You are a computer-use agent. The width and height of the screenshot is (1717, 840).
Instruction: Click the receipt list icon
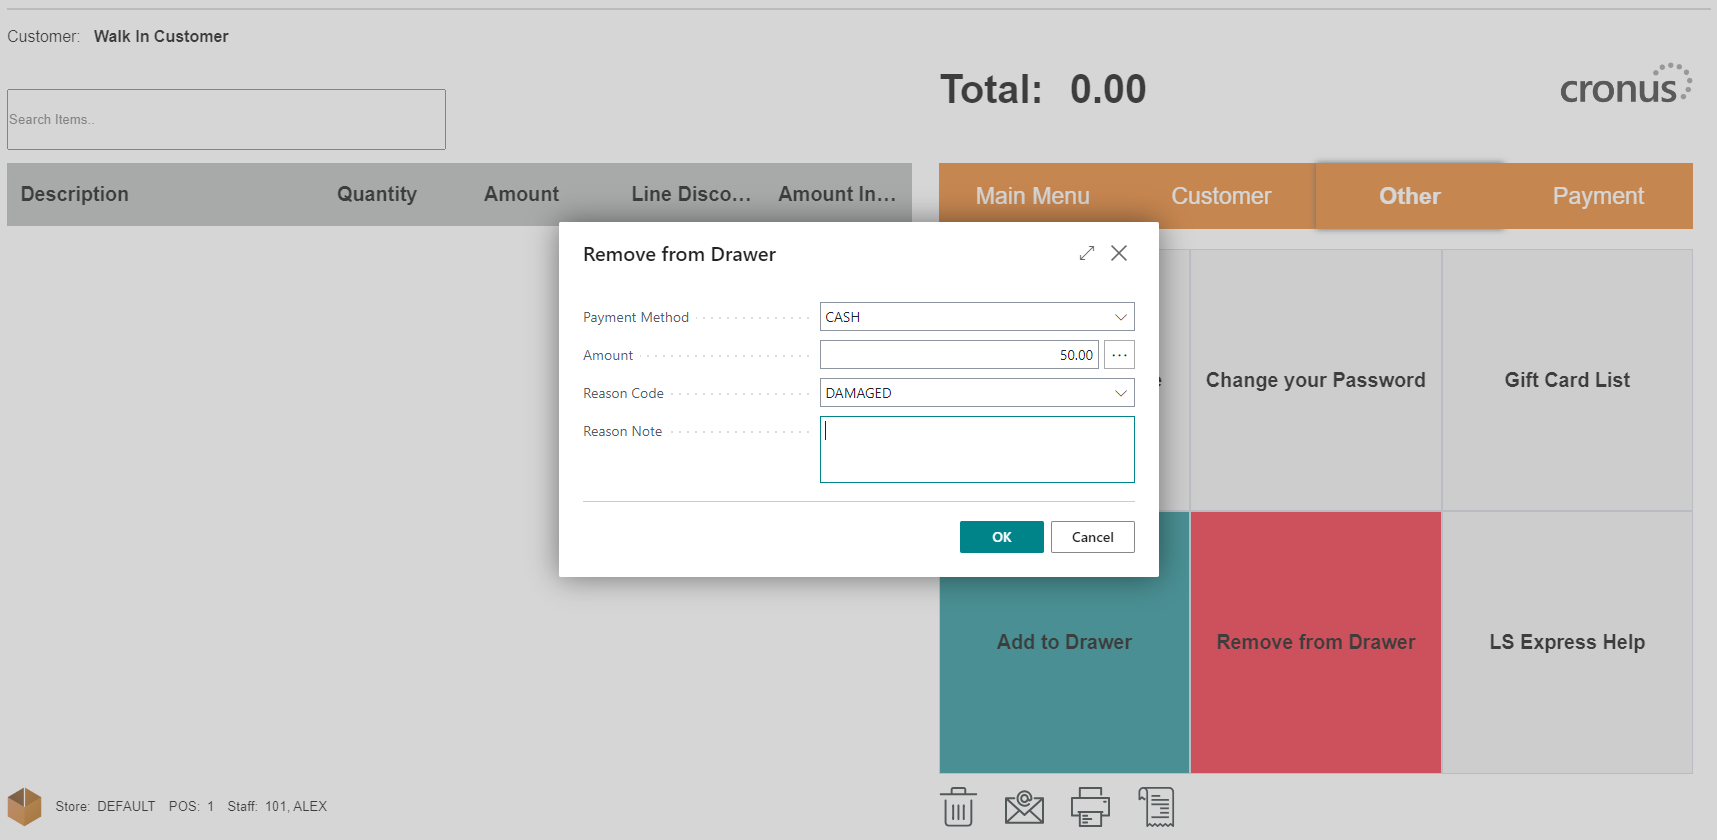[x=1156, y=807]
